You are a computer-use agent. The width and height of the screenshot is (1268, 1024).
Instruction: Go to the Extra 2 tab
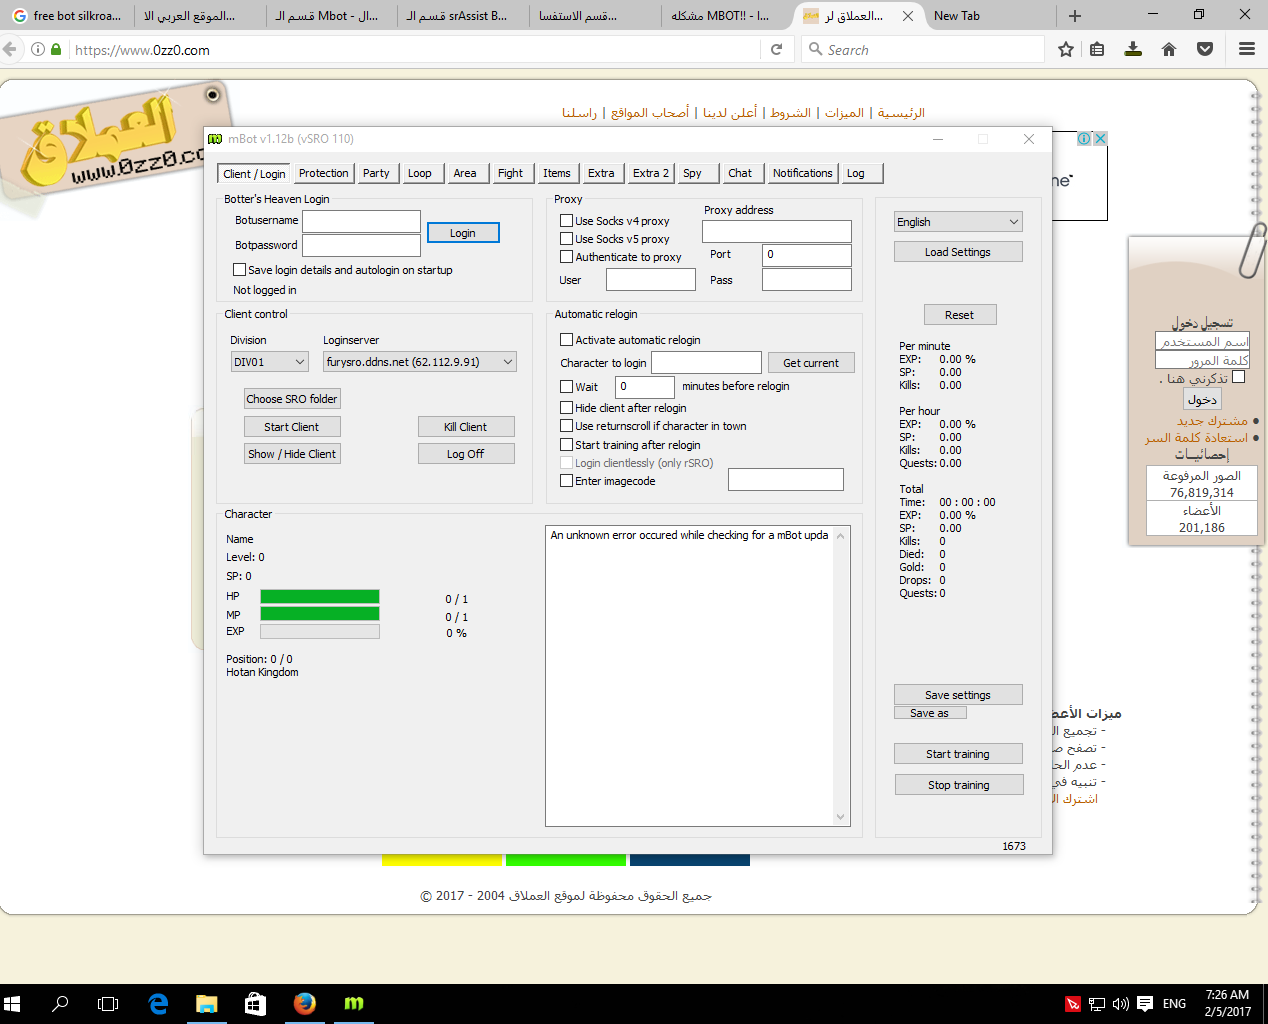(x=650, y=173)
